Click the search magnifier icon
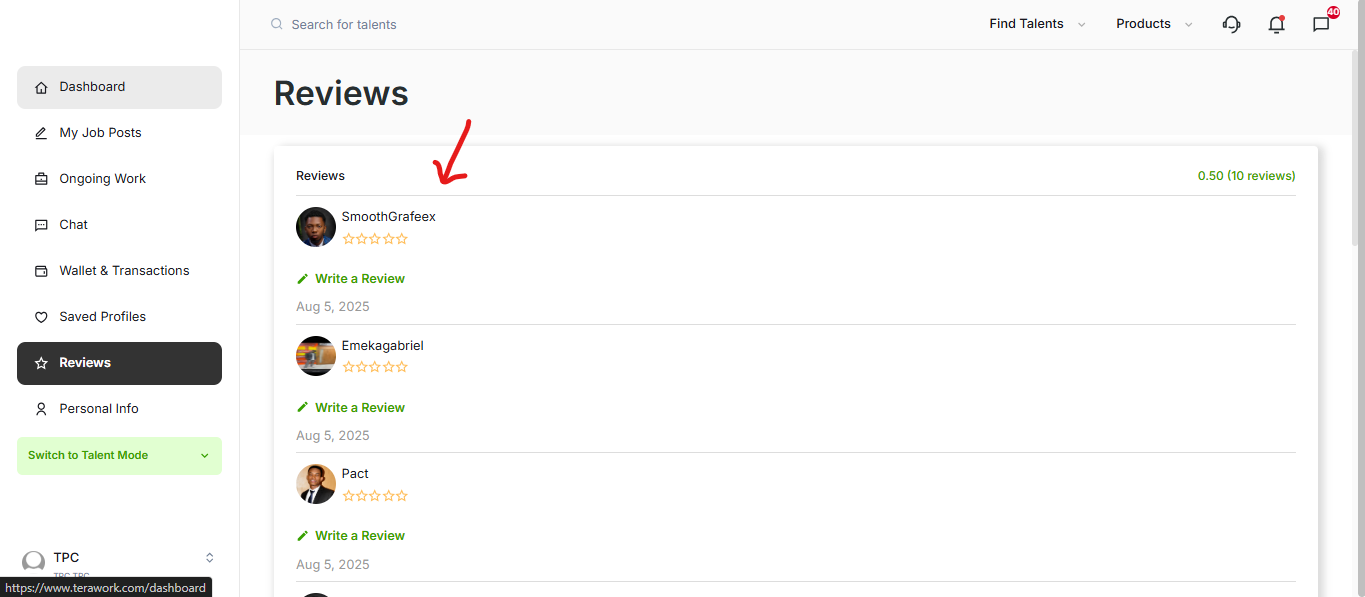 click(277, 24)
